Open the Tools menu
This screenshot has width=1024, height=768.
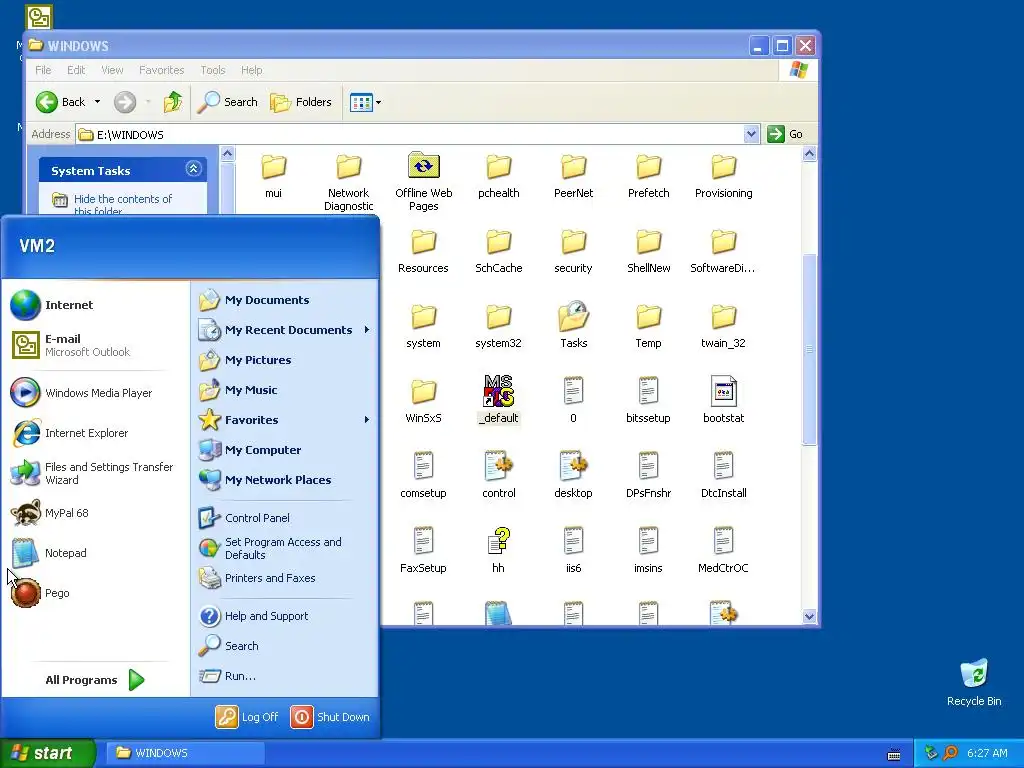click(213, 70)
